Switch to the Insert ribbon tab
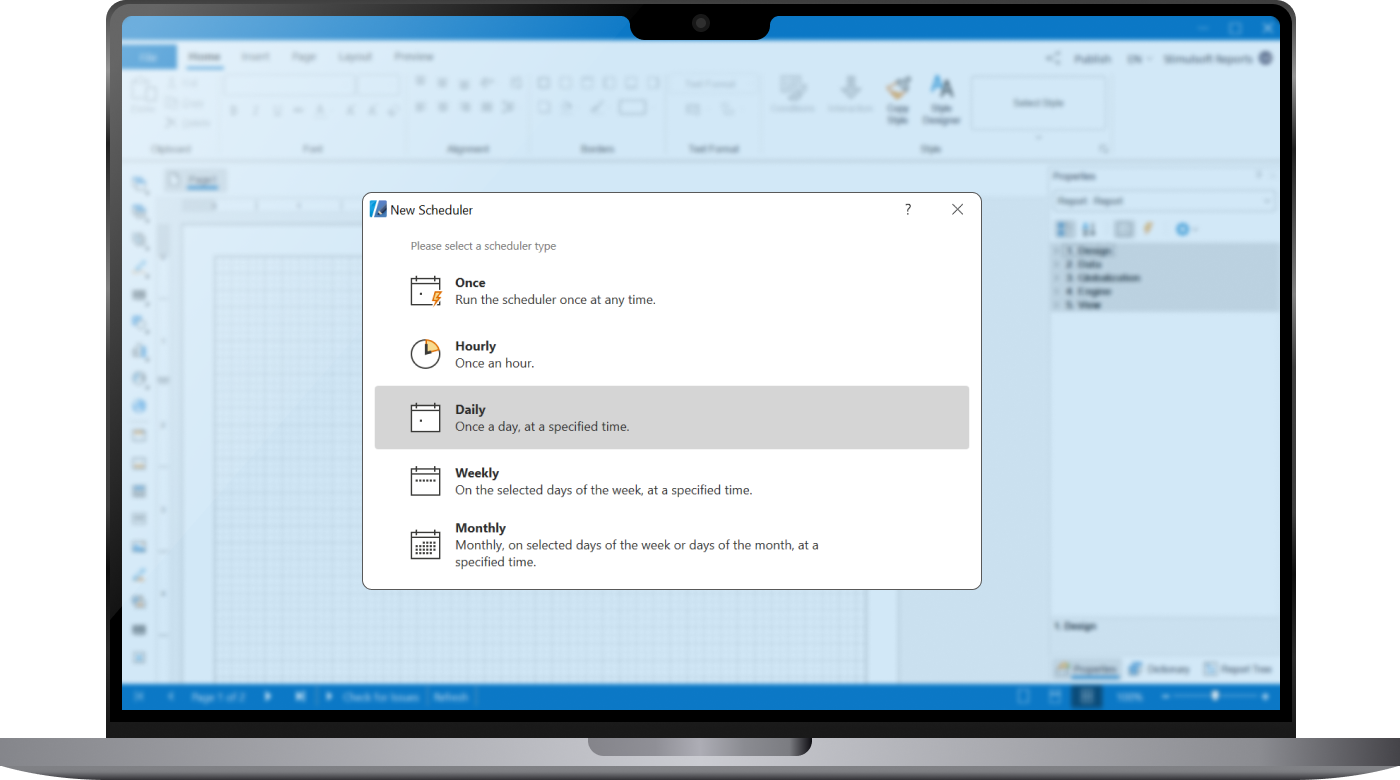The image size is (1400, 780). (255, 57)
